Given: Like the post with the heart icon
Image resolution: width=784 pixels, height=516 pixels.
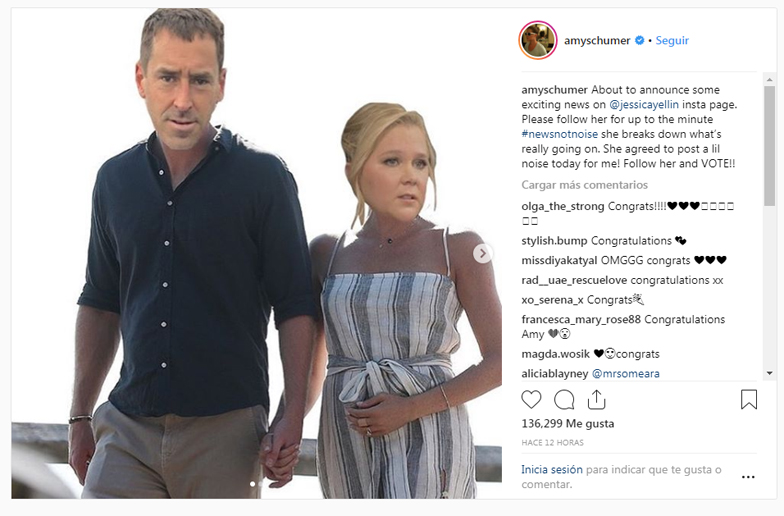Looking at the screenshot, I should [x=532, y=400].
